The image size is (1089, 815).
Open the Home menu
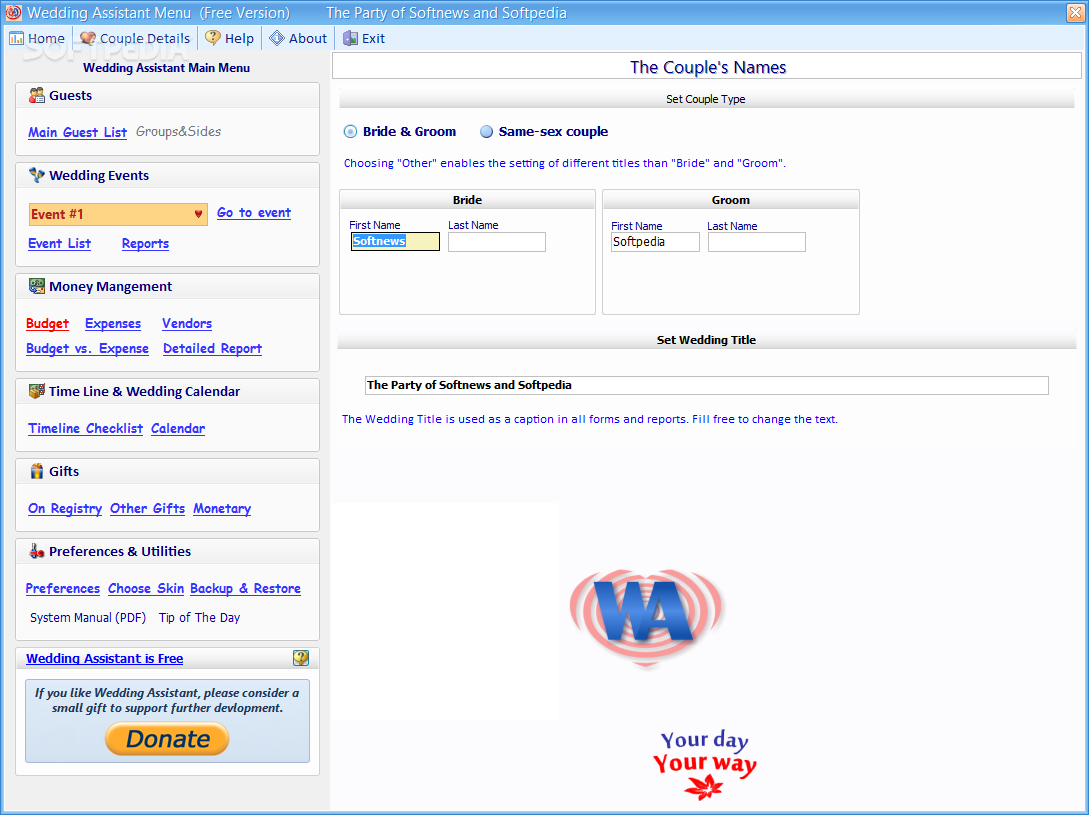click(37, 38)
